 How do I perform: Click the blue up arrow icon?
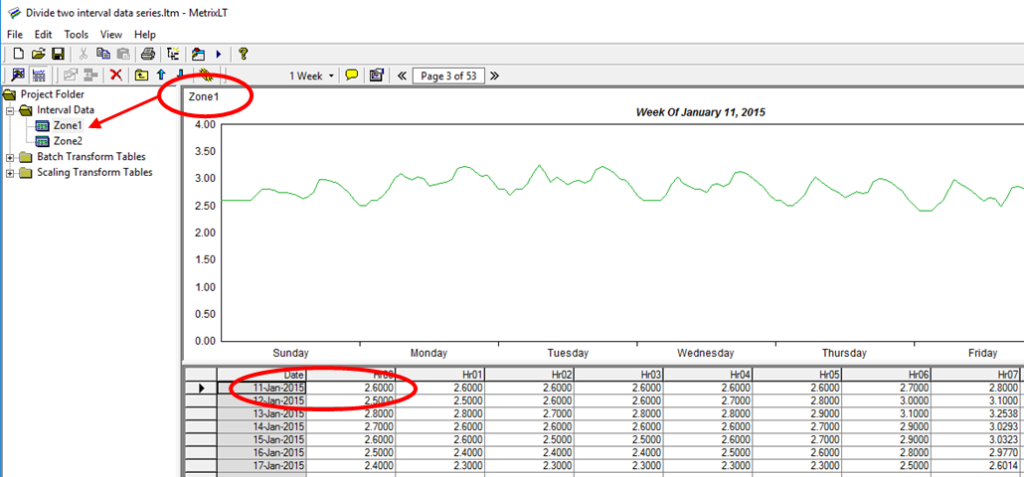(160, 75)
